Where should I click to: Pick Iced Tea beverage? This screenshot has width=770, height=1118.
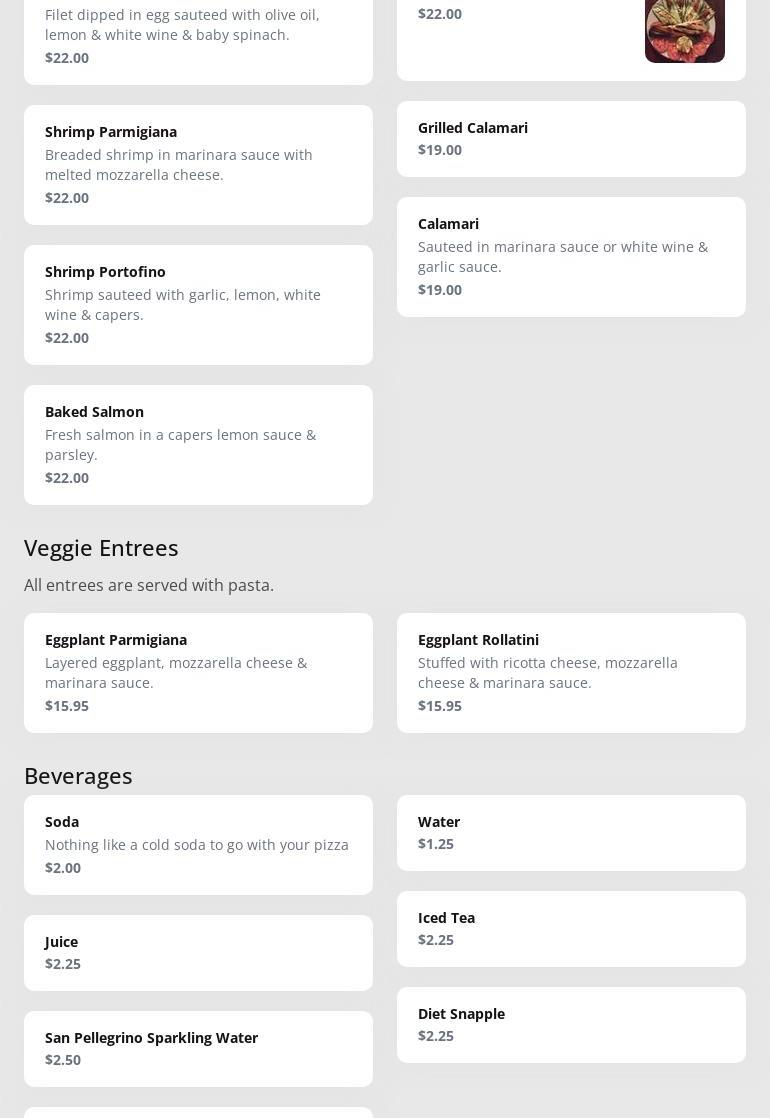pyautogui.click(x=571, y=928)
